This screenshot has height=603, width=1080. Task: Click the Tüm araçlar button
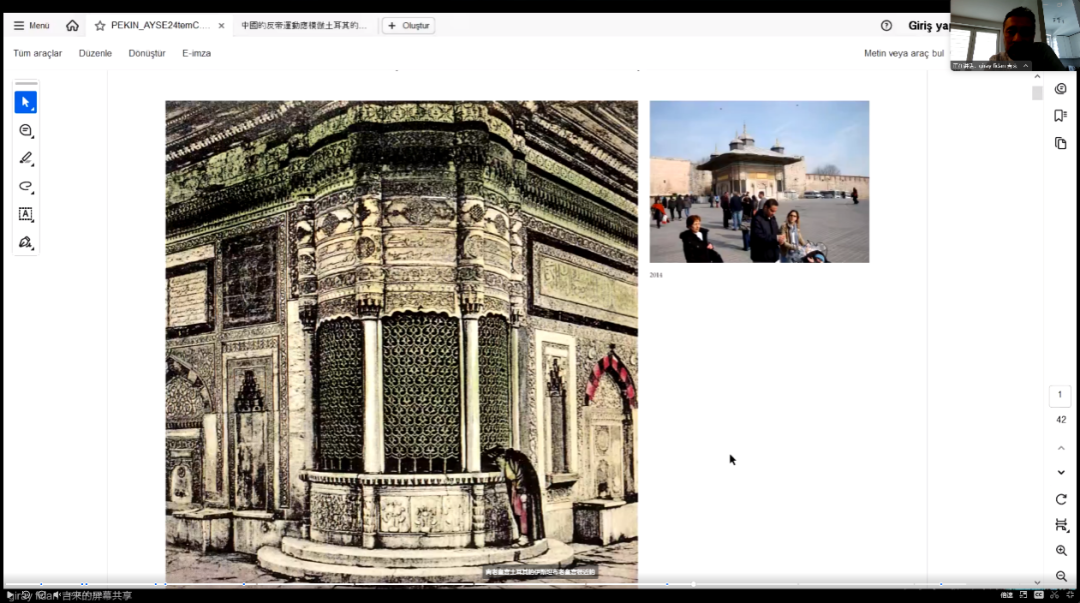pyautogui.click(x=37, y=53)
